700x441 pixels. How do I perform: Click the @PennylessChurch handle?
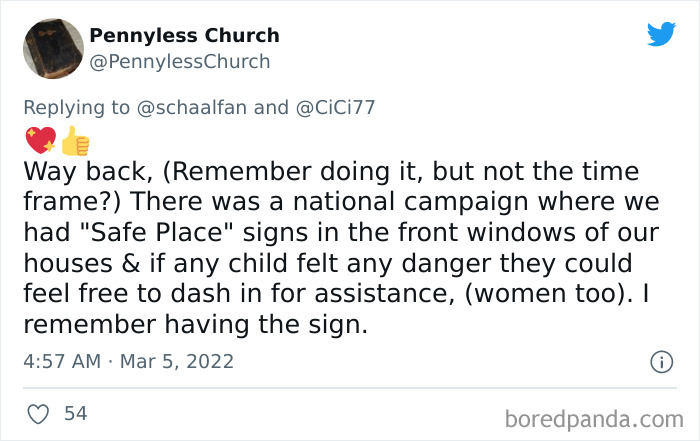click(x=179, y=61)
